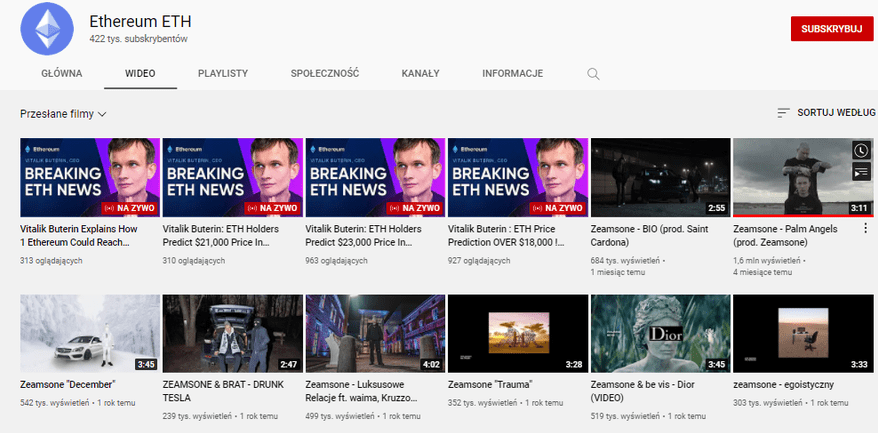Click '542 tys. wyświetleń' text

[x=54, y=403]
